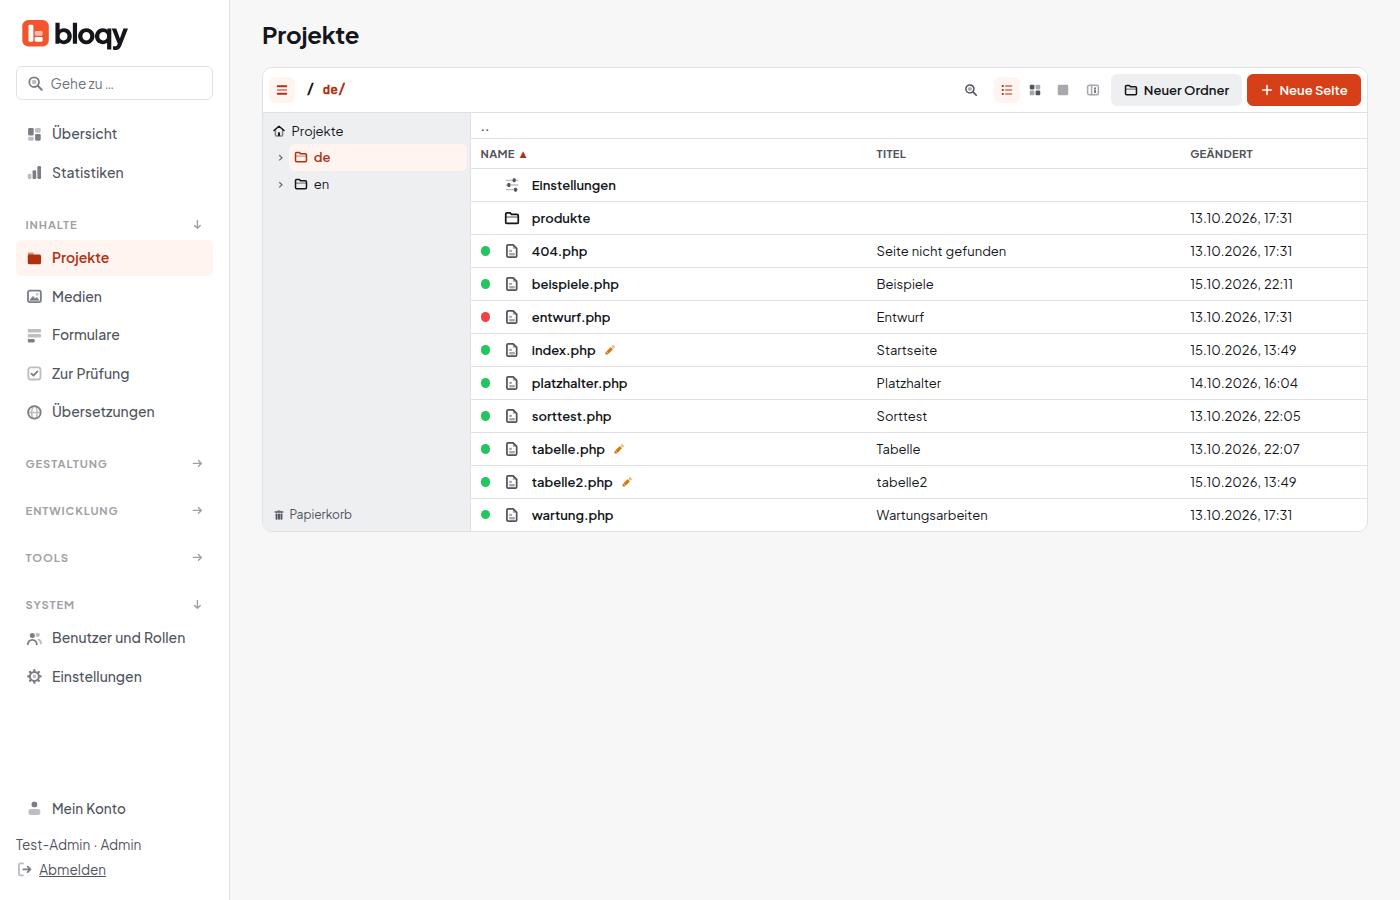
Task: Click pencil icon next to index.php
Action: (610, 350)
